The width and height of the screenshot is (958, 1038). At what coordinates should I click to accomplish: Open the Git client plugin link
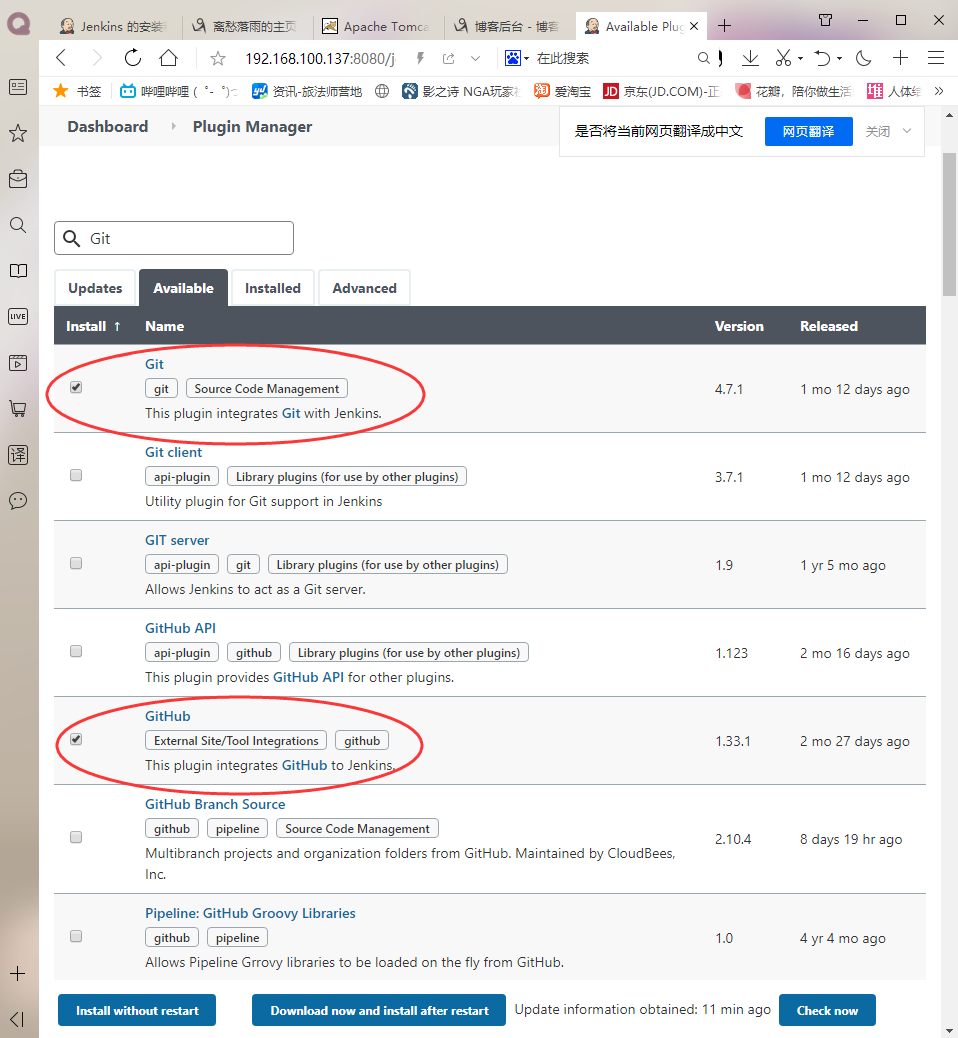click(x=173, y=452)
